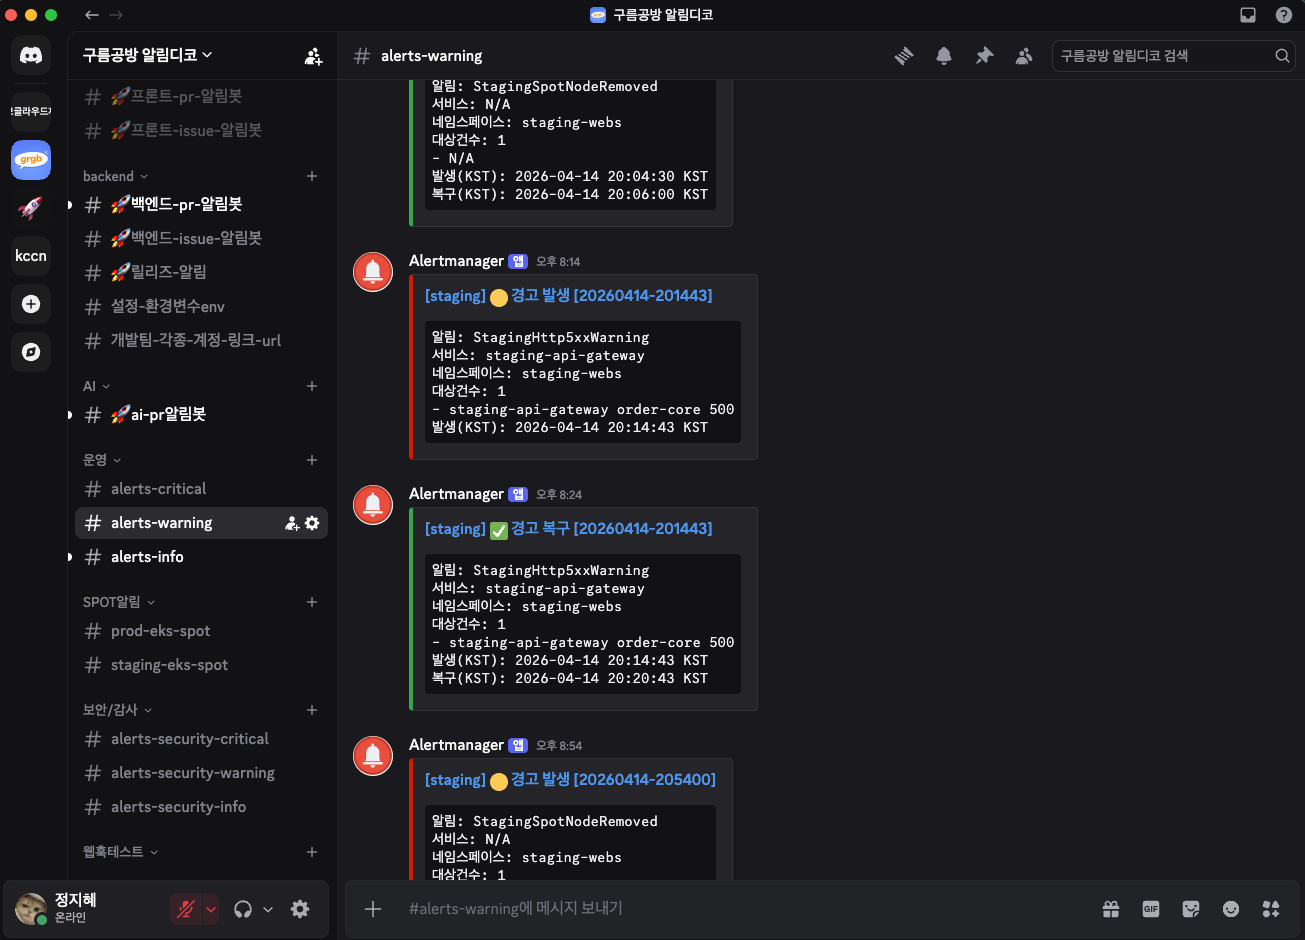The height and width of the screenshot is (940, 1305).
Task: Open the emoji picker
Action: (x=1230, y=909)
